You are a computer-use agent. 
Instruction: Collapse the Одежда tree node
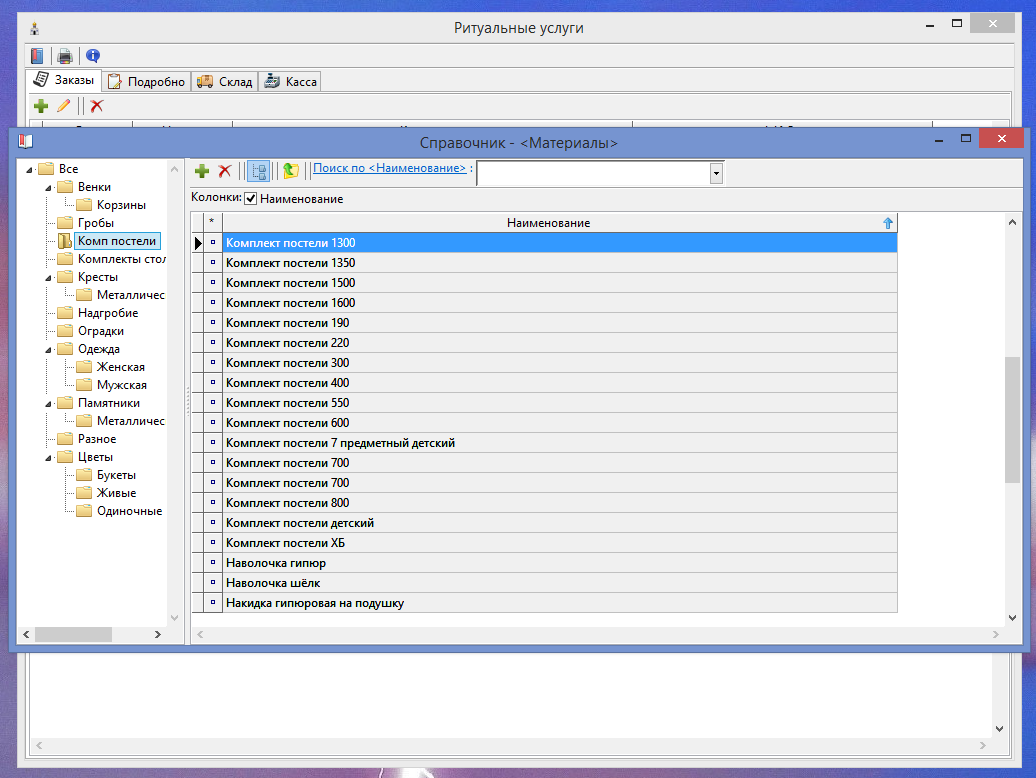pyautogui.click(x=48, y=350)
